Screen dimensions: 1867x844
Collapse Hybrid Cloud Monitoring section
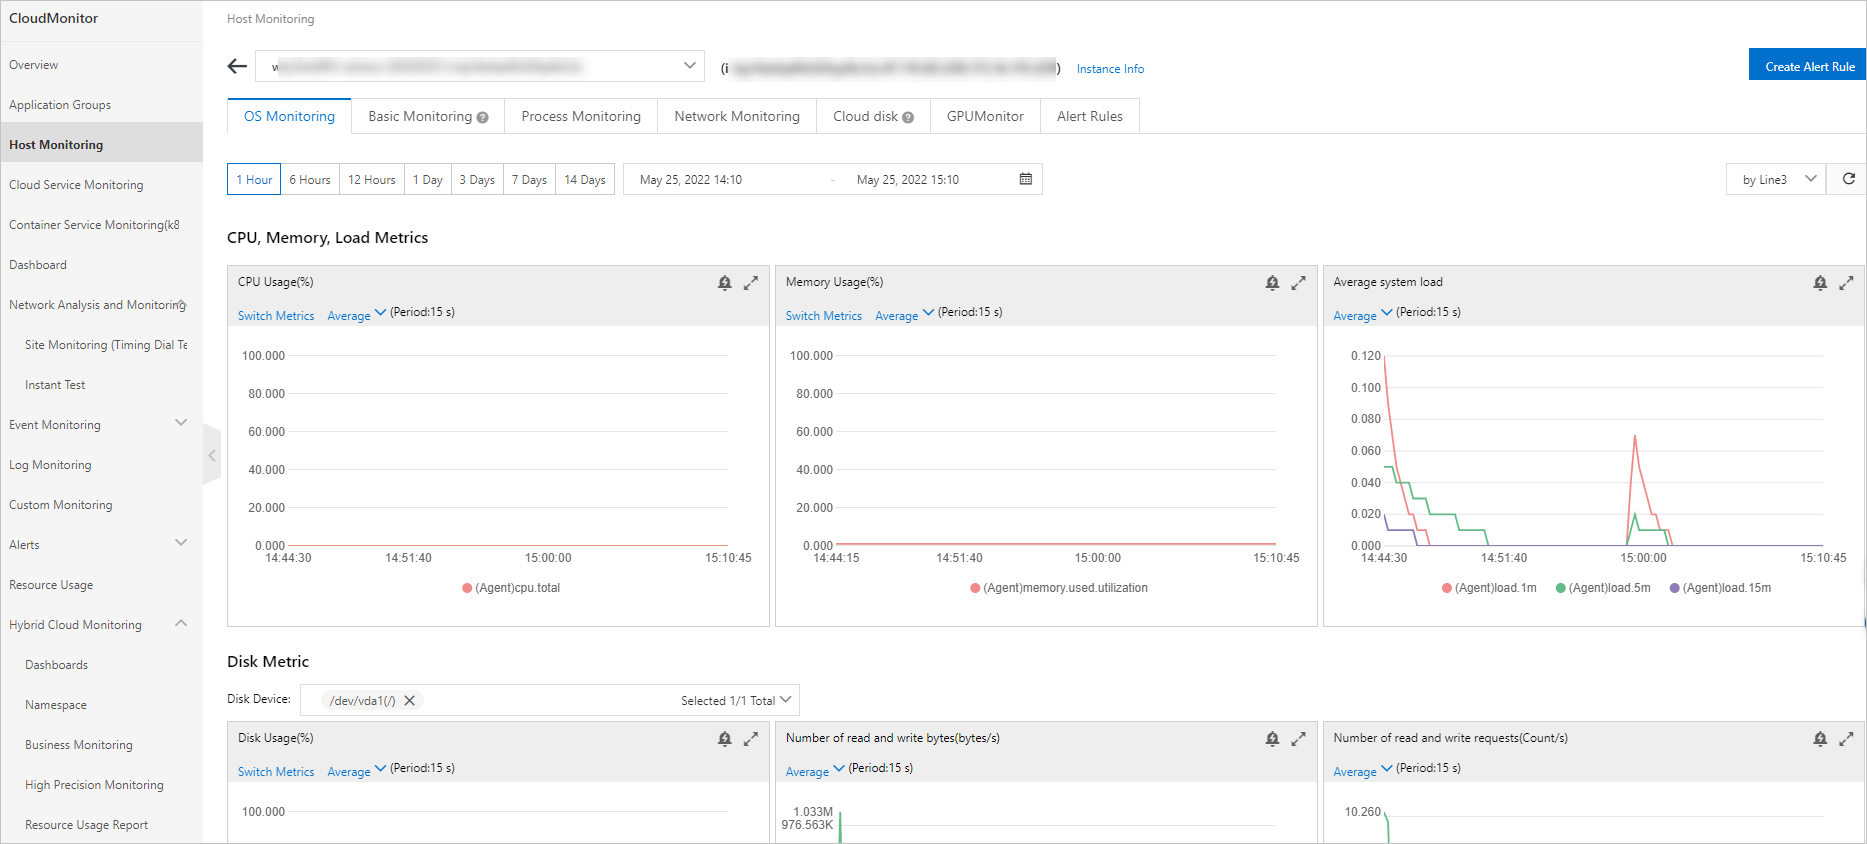[x=181, y=623]
